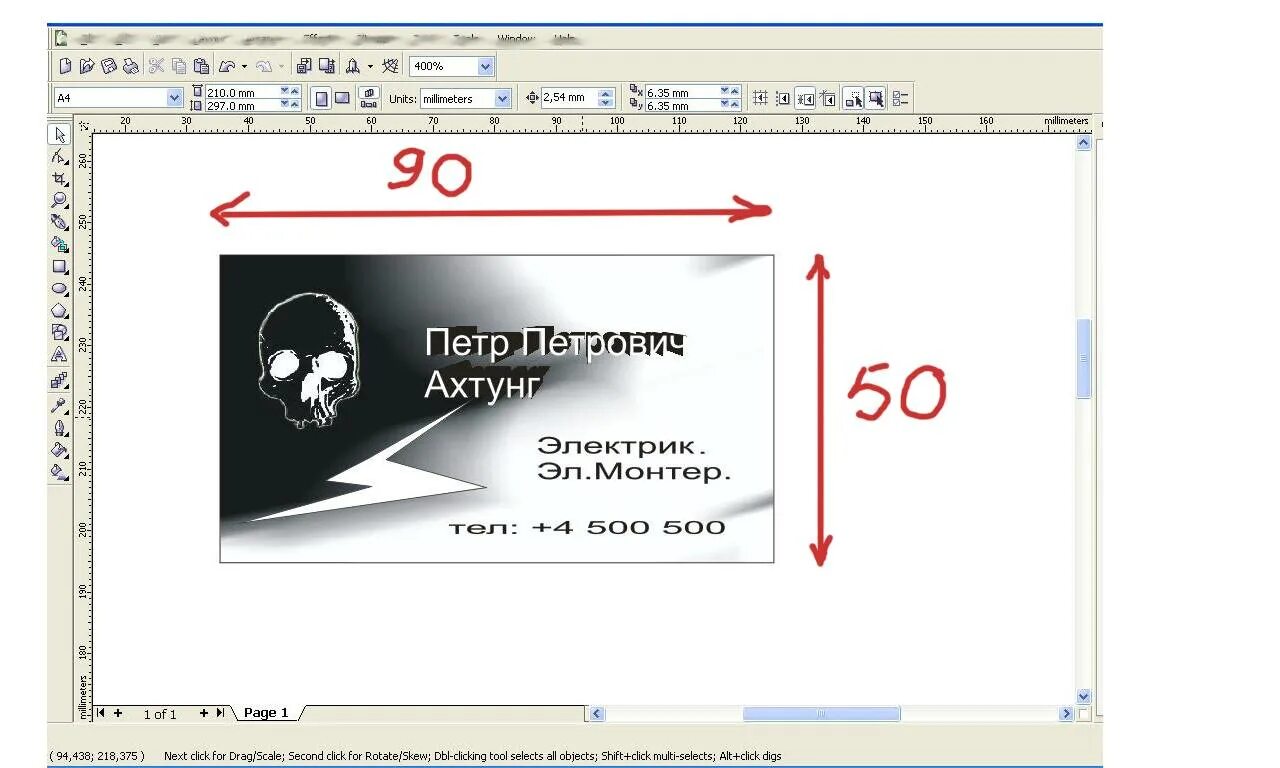
Task: Select the Outline pen tool
Action: [x=60, y=428]
